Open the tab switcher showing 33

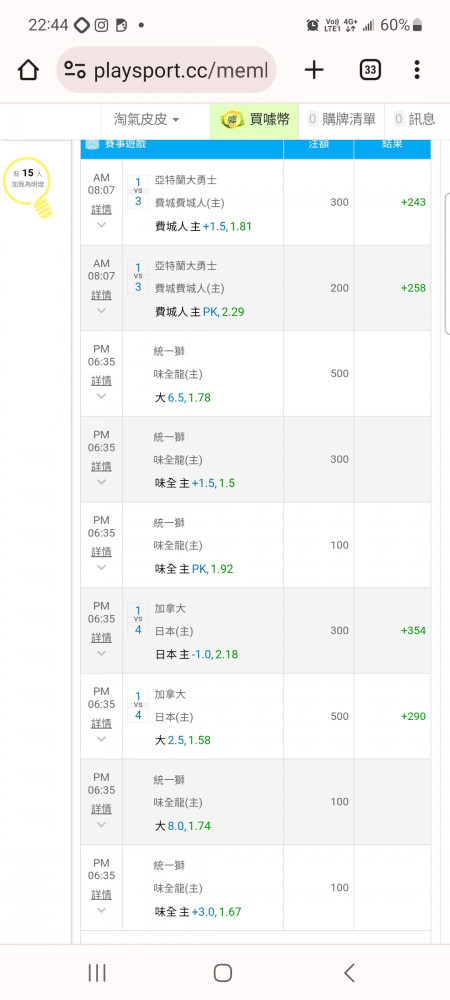370,70
